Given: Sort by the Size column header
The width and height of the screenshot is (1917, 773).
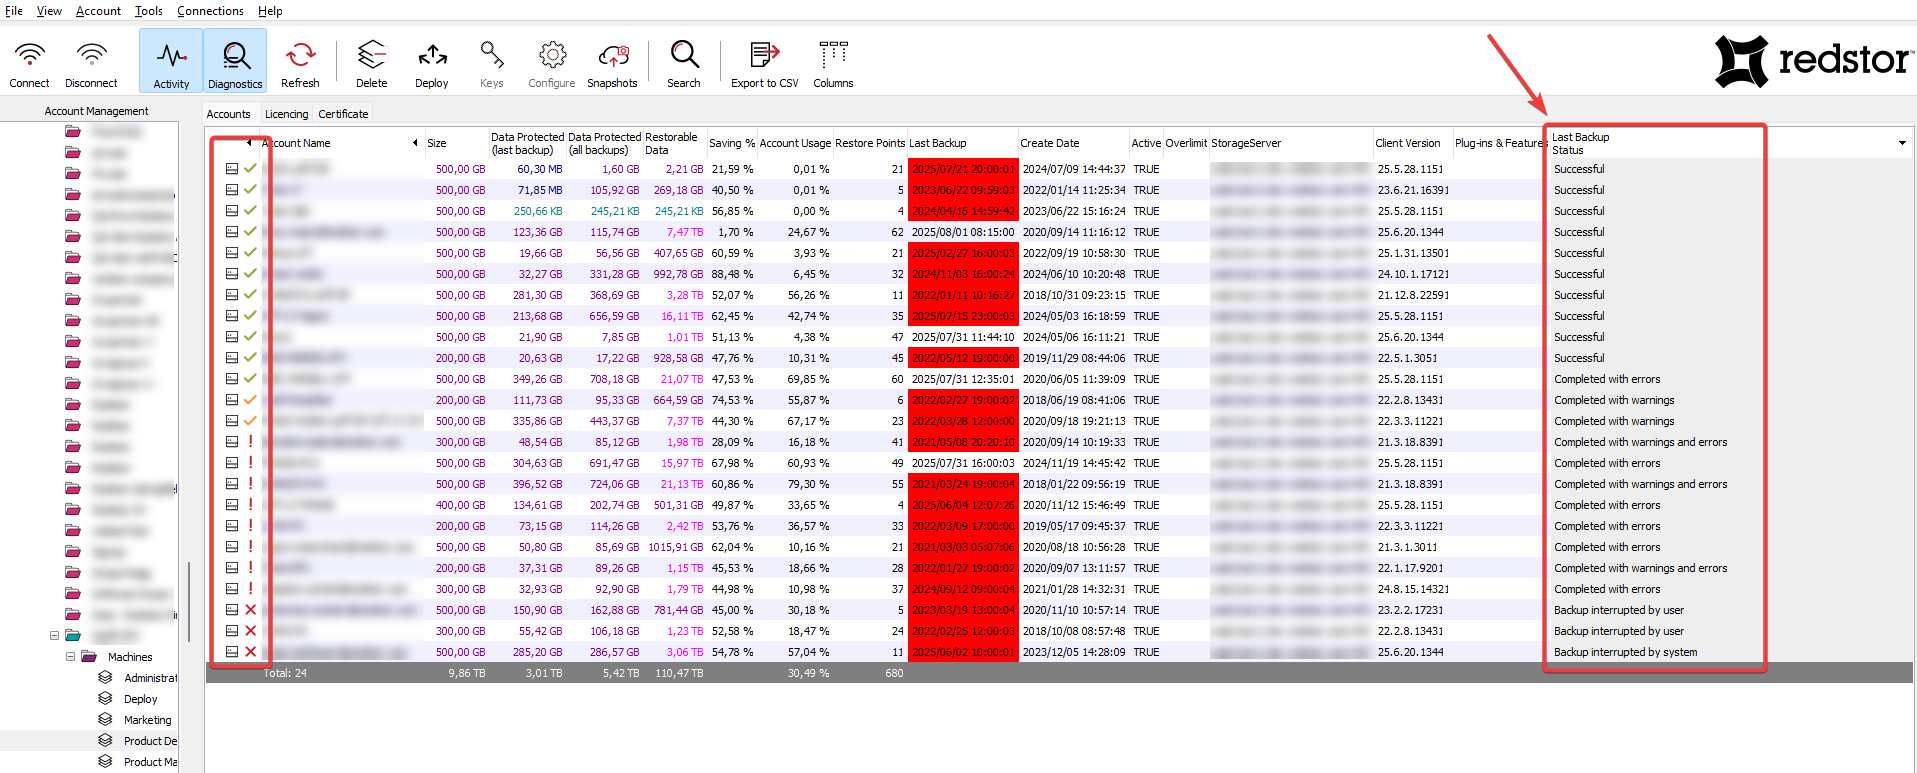Looking at the screenshot, I should tap(456, 143).
